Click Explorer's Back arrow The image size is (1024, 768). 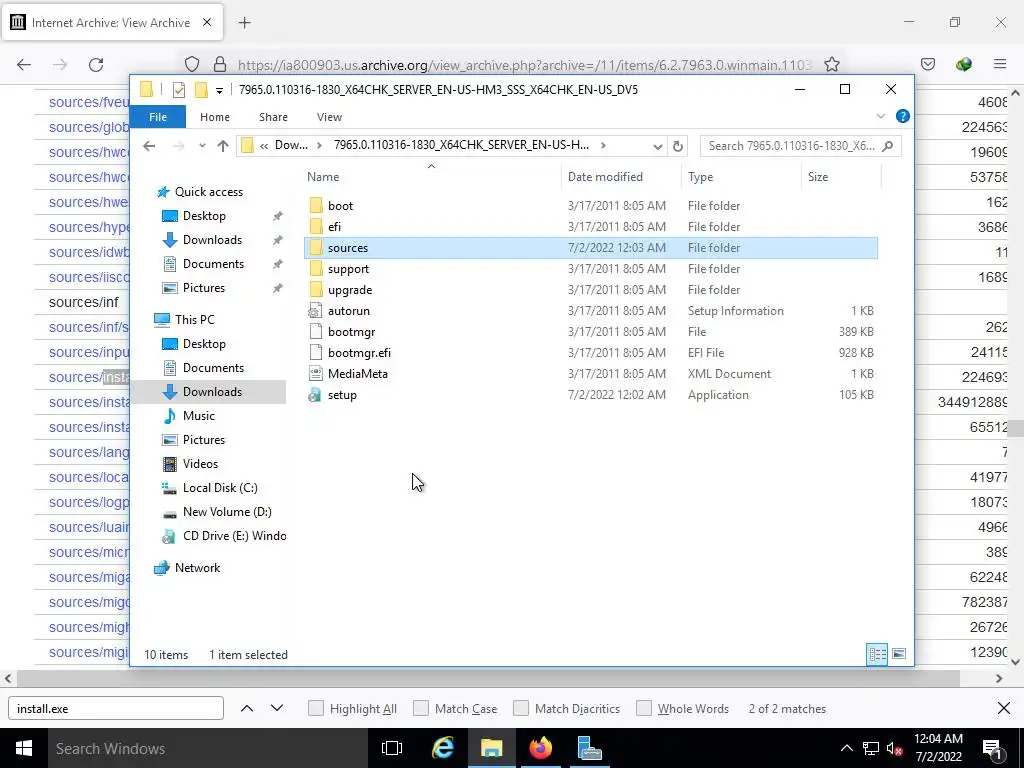tap(149, 146)
